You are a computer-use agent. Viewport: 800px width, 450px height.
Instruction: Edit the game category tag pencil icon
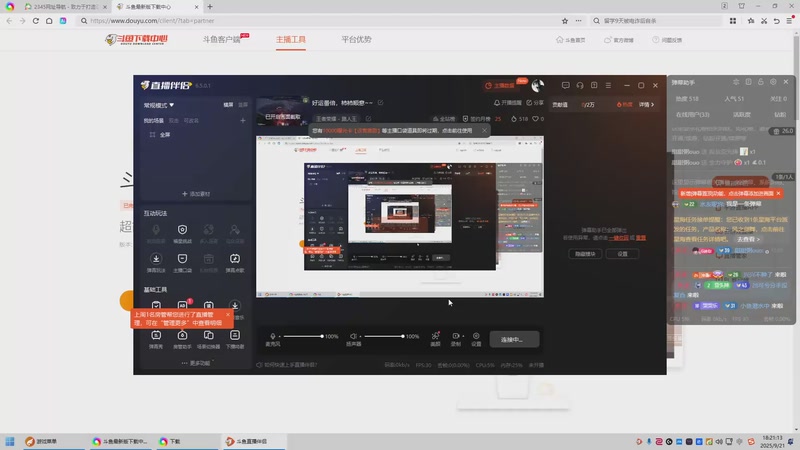pyautogui.click(x=368, y=118)
